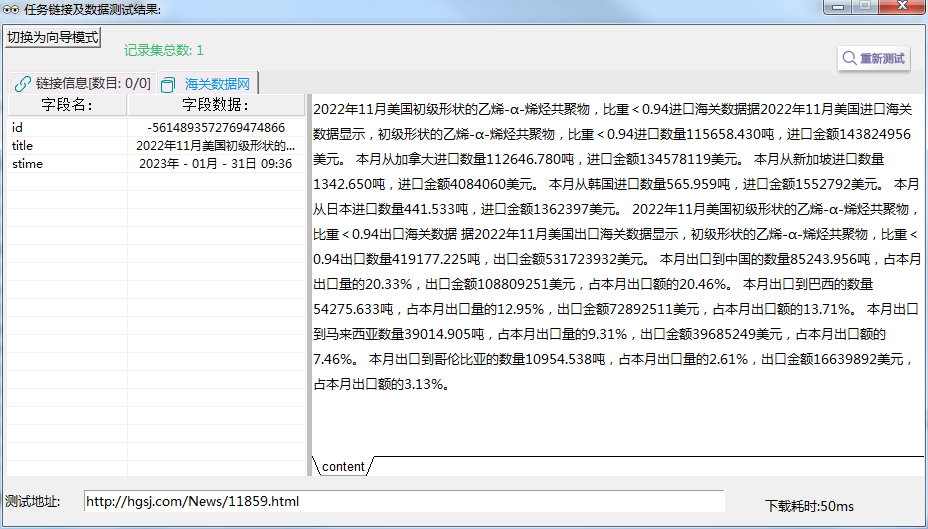The width and height of the screenshot is (928, 529).
Task: Close the test results window
Action: pyautogui.click(x=903, y=7)
